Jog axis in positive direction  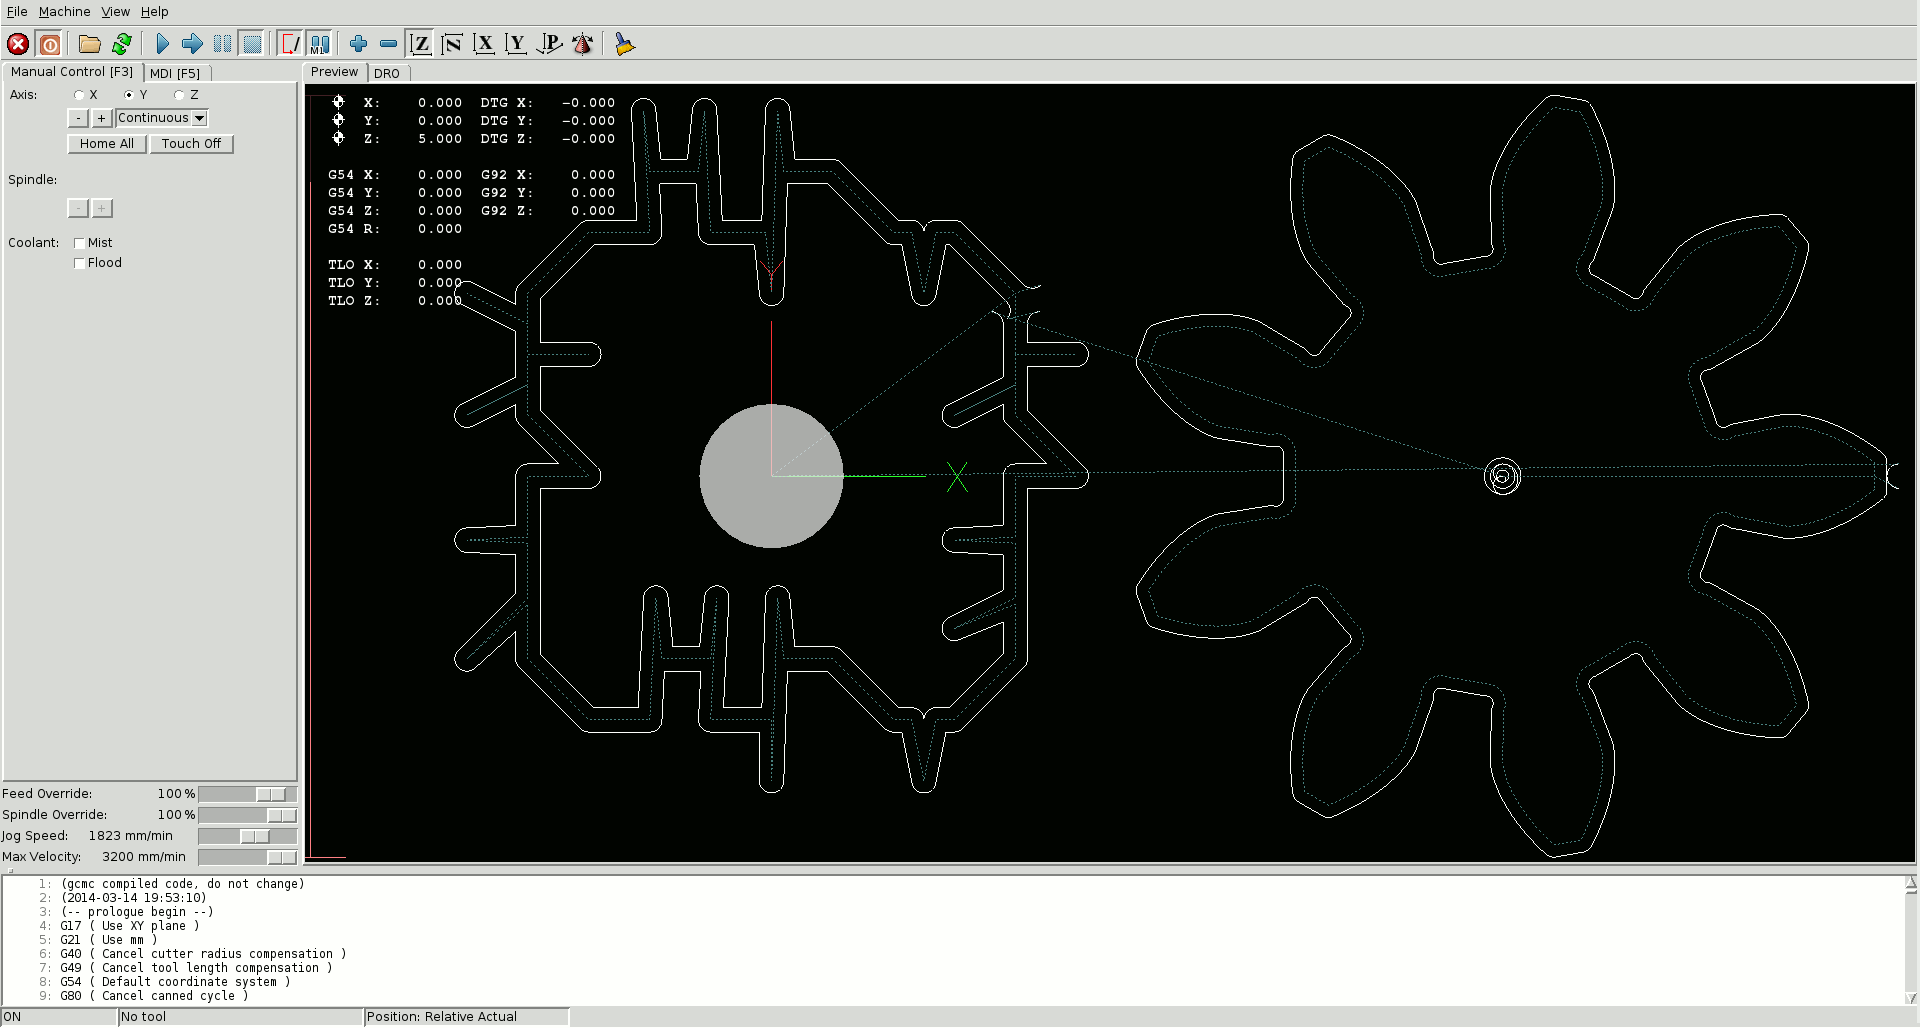coord(101,118)
